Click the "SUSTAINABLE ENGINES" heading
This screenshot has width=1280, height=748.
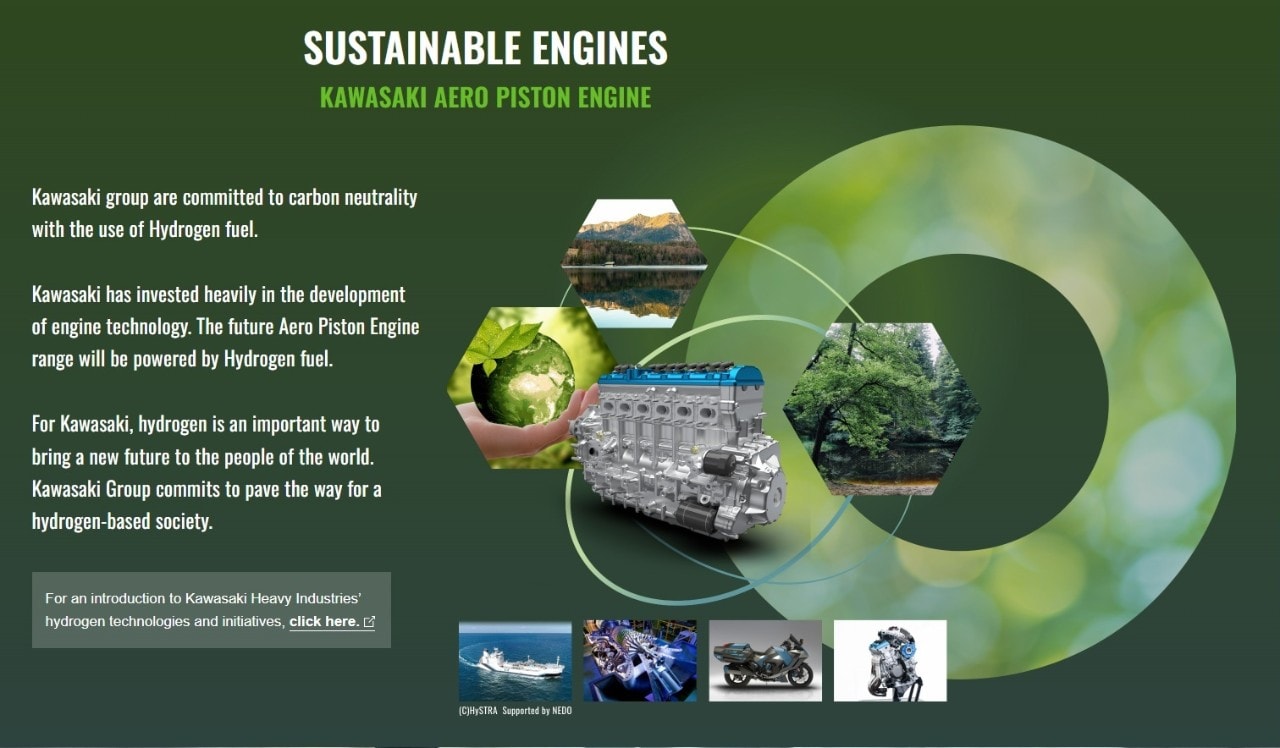tap(485, 48)
